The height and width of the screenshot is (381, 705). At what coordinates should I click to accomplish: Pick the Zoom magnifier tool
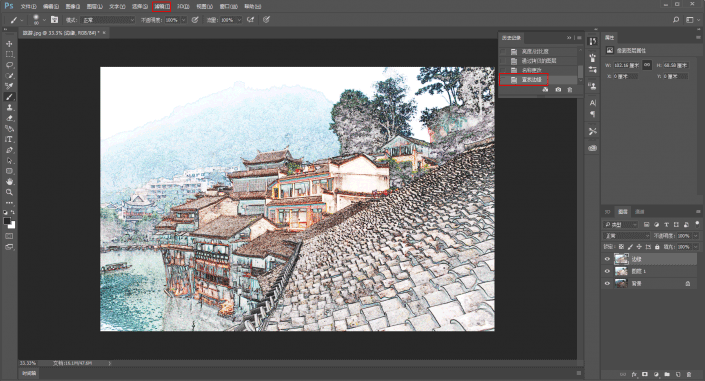pyautogui.click(x=9, y=192)
